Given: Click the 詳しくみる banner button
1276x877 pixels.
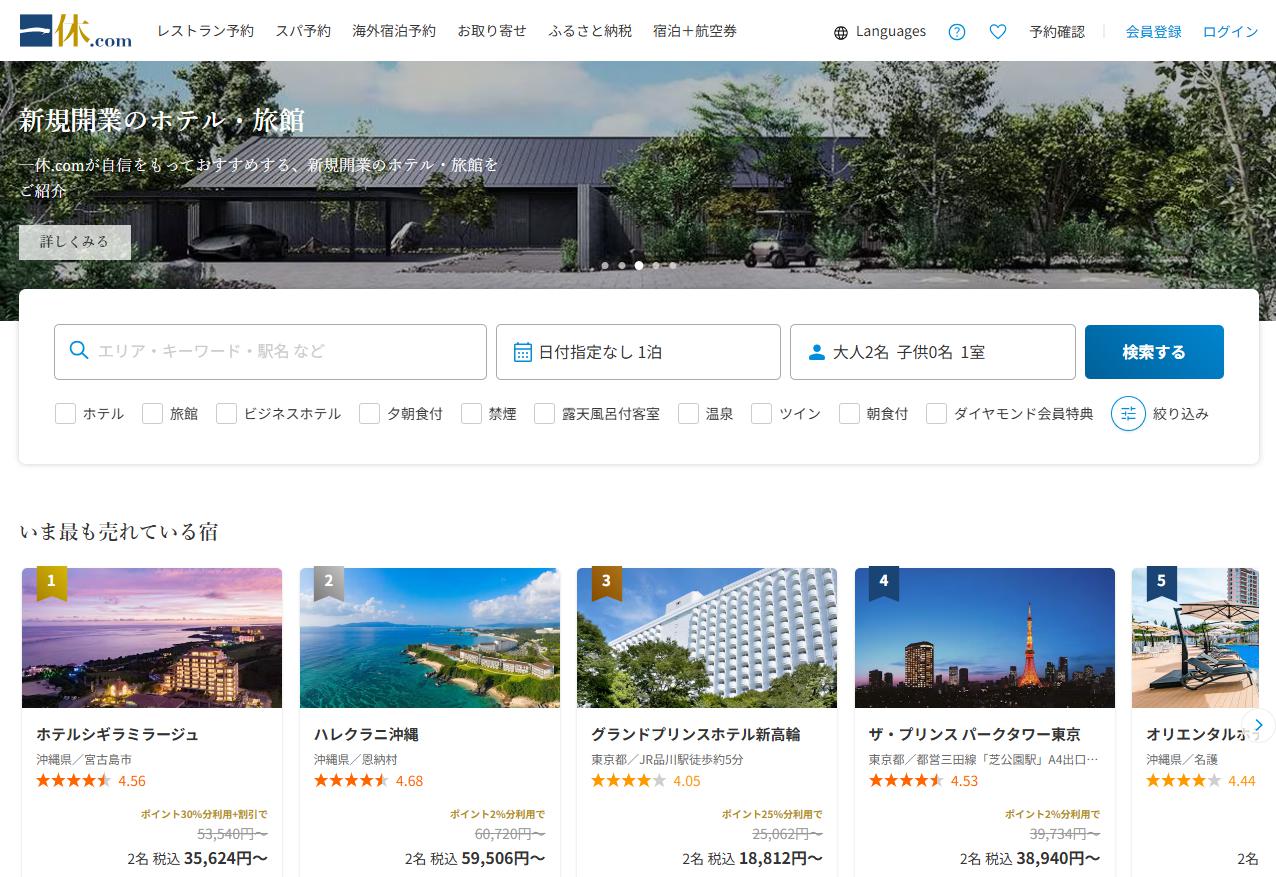Looking at the screenshot, I should [x=75, y=242].
